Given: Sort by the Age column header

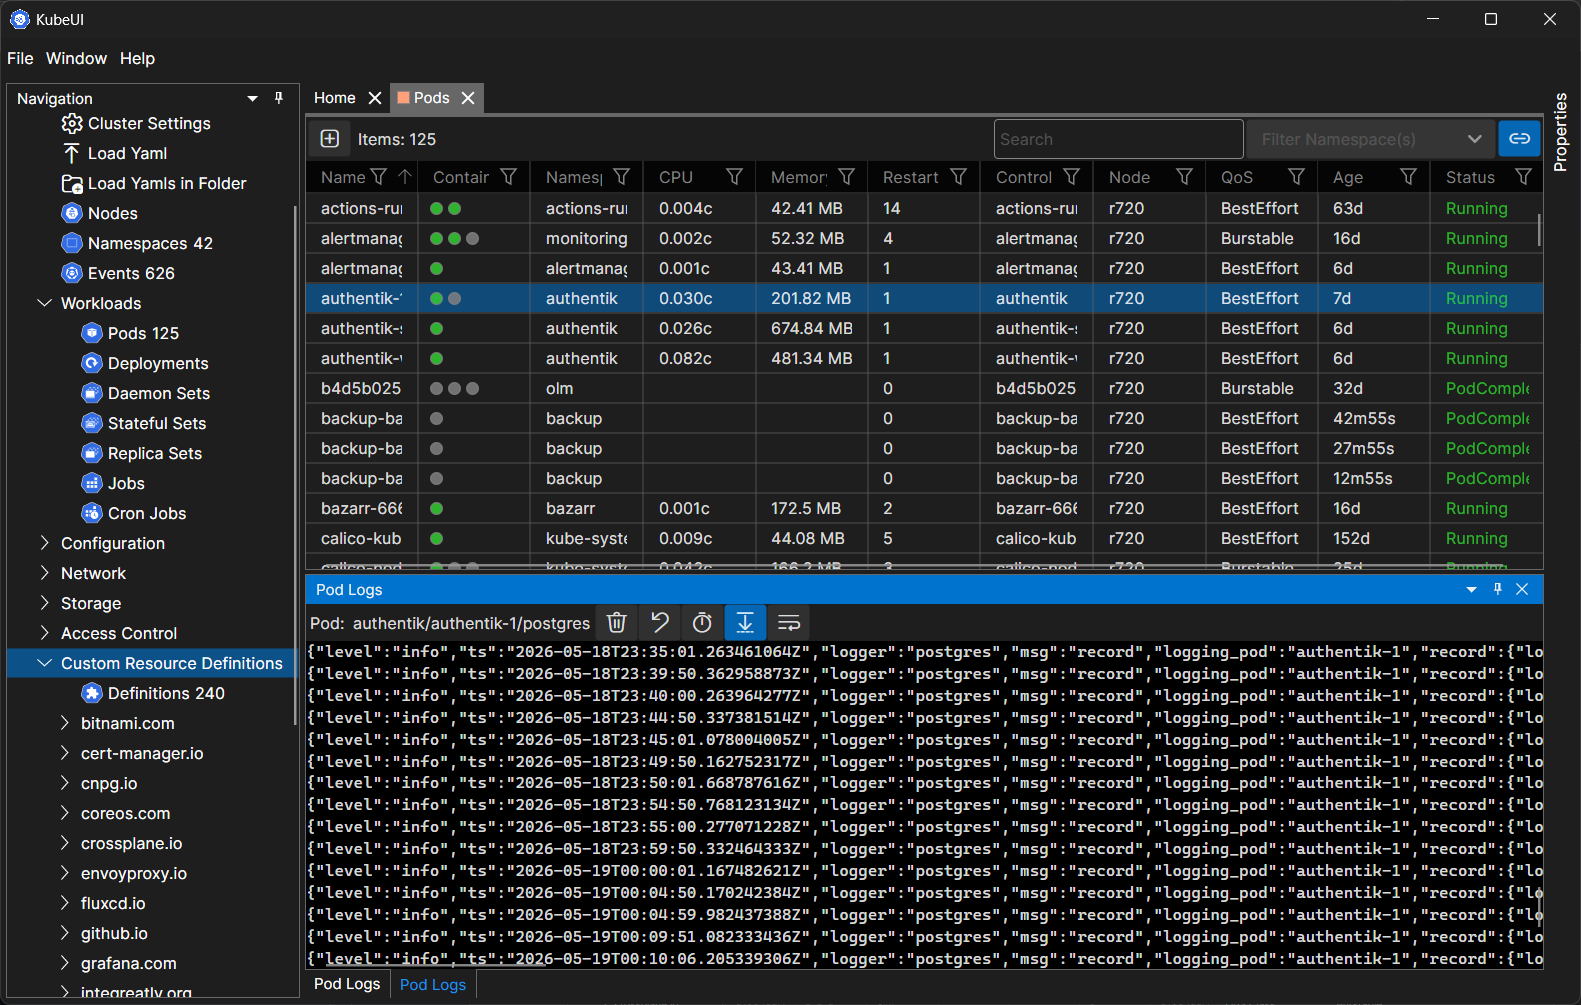Looking at the screenshot, I should (x=1348, y=177).
